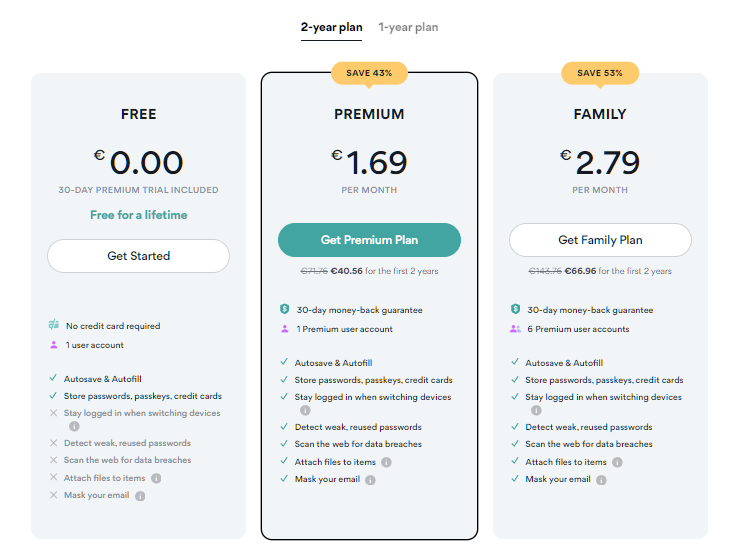Click info icon under Stay logged in, Free

pos(74,426)
